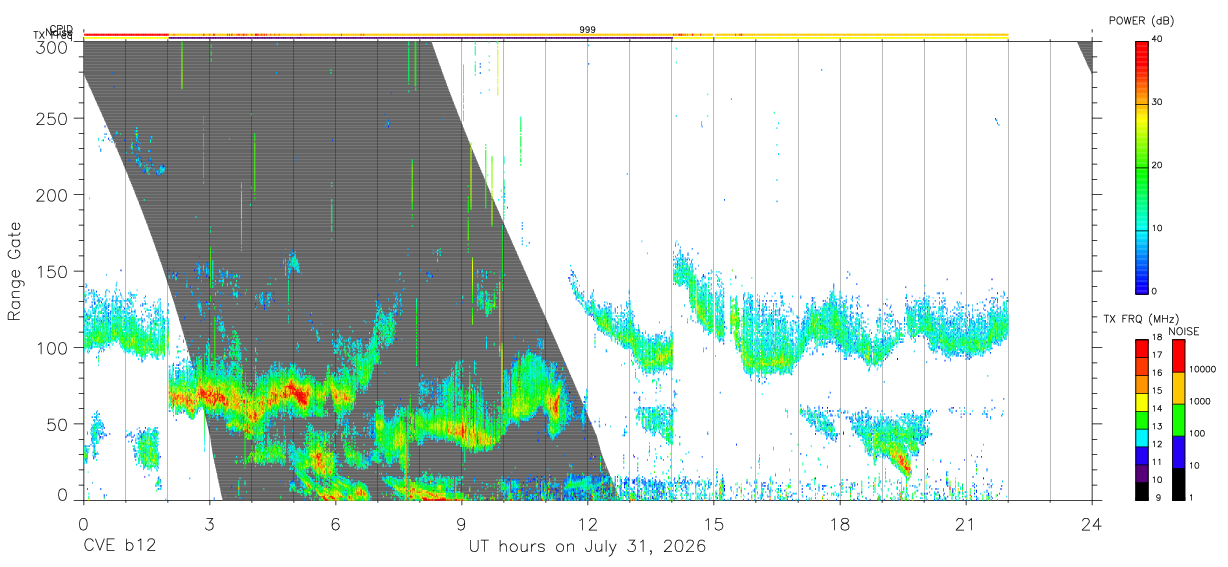The height and width of the screenshot is (567, 1228).
Task: Click the red 17–18 MHz TX FRQ swatch
Action: [x=1141, y=349]
